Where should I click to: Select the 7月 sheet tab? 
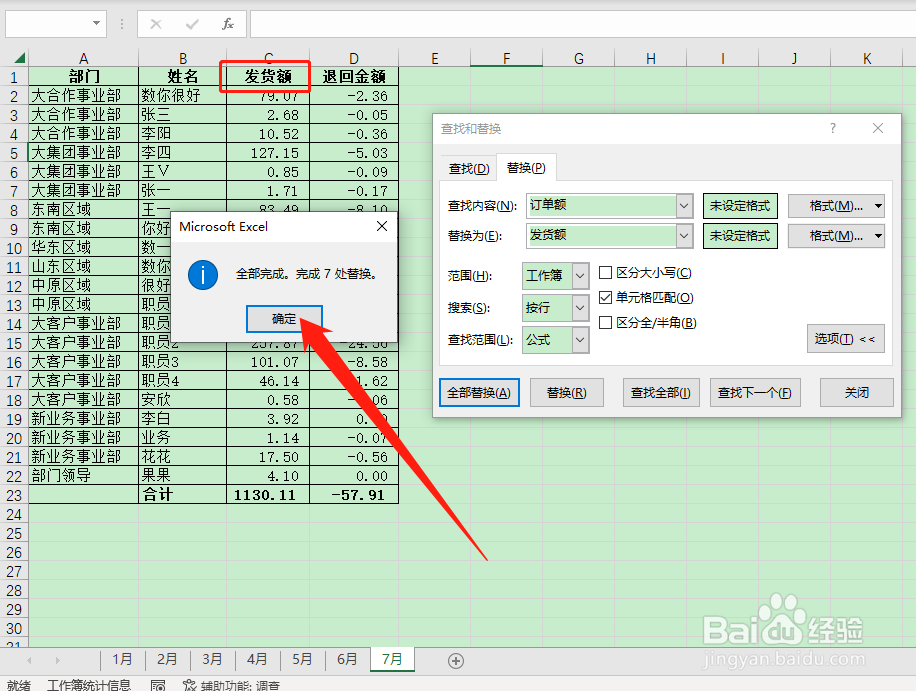point(392,659)
